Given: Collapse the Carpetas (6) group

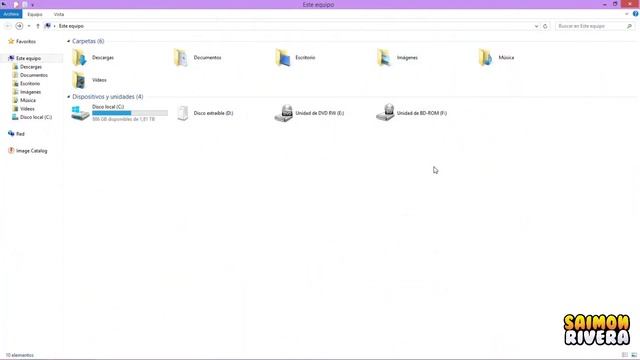Looking at the screenshot, I should 69,41.
